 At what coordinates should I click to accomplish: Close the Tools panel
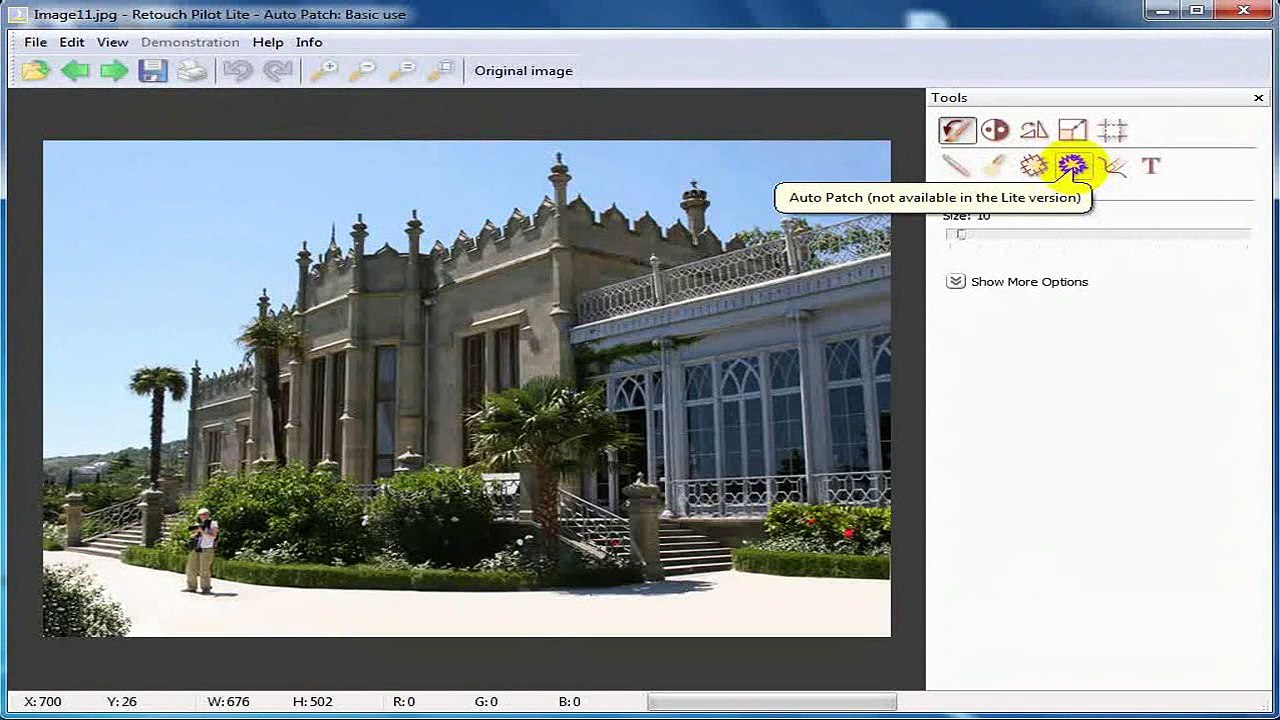coord(1258,98)
